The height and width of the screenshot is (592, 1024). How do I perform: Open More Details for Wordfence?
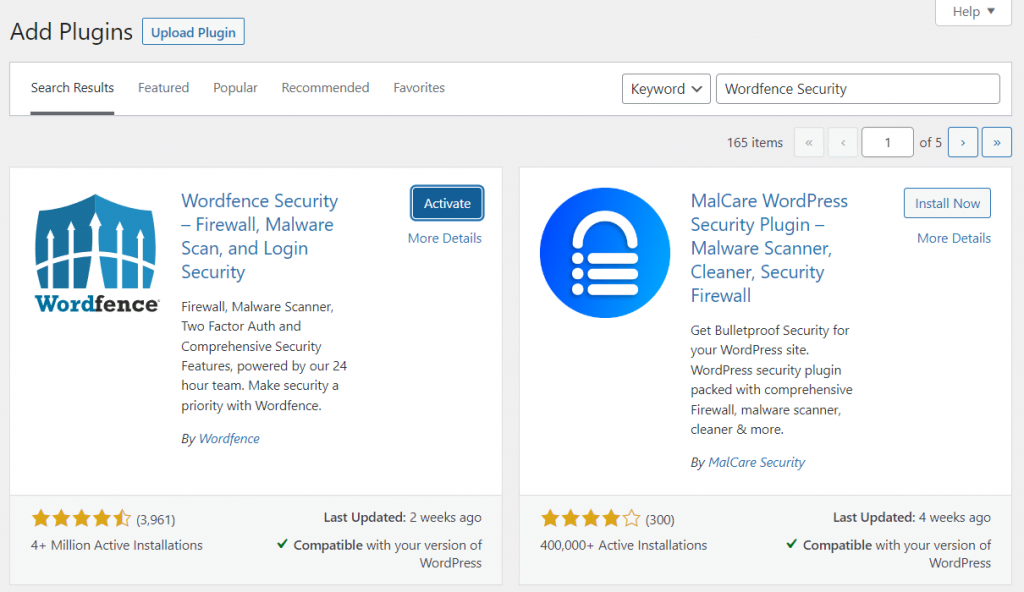444,238
